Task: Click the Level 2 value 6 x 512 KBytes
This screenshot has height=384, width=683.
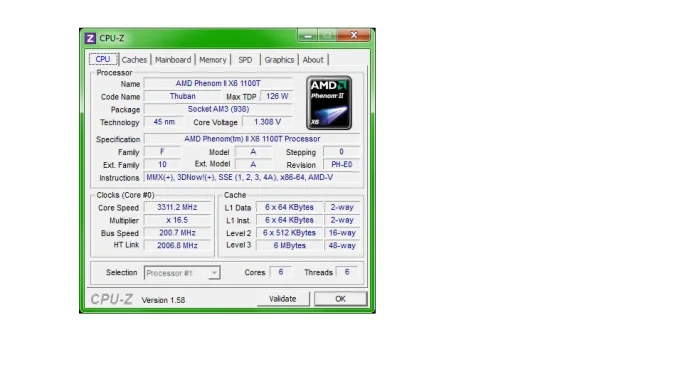Action: pos(289,233)
